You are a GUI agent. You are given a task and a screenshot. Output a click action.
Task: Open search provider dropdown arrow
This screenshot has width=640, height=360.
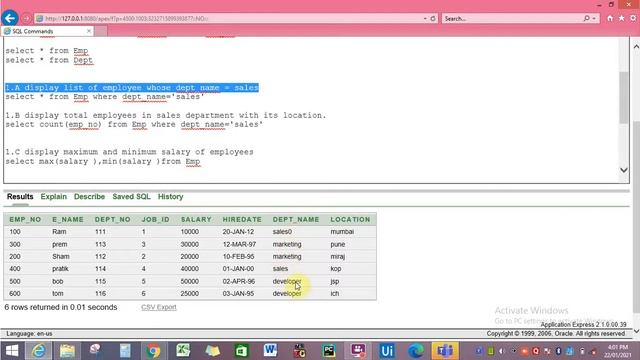(x=594, y=18)
